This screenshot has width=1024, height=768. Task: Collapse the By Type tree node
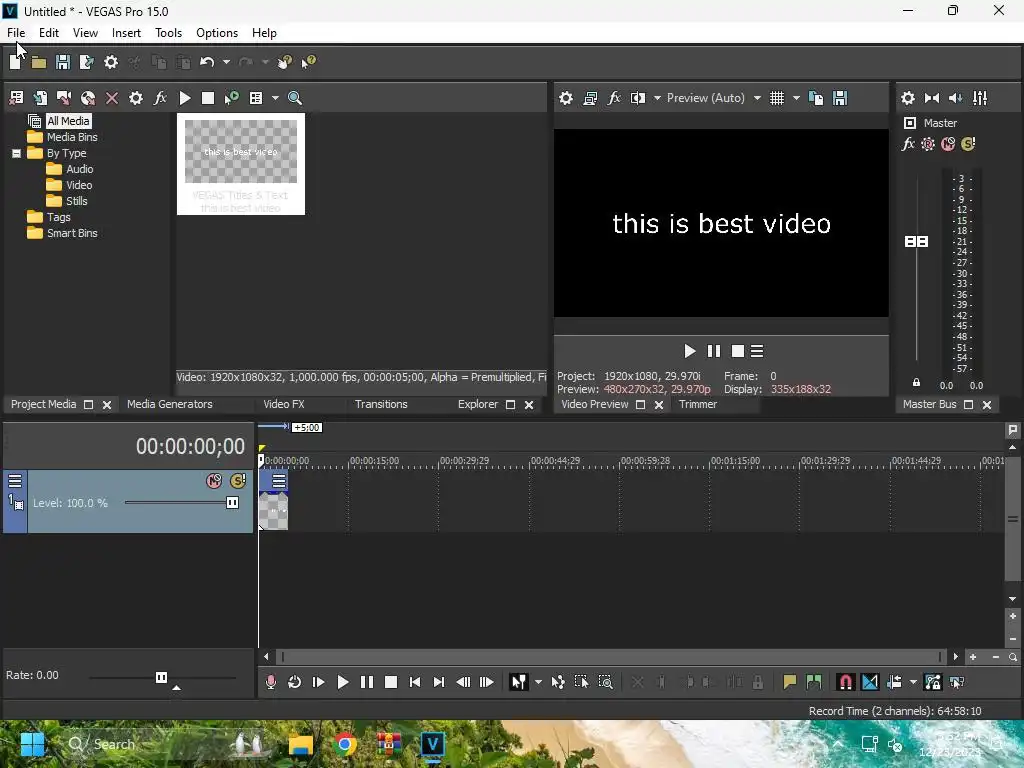[16, 153]
